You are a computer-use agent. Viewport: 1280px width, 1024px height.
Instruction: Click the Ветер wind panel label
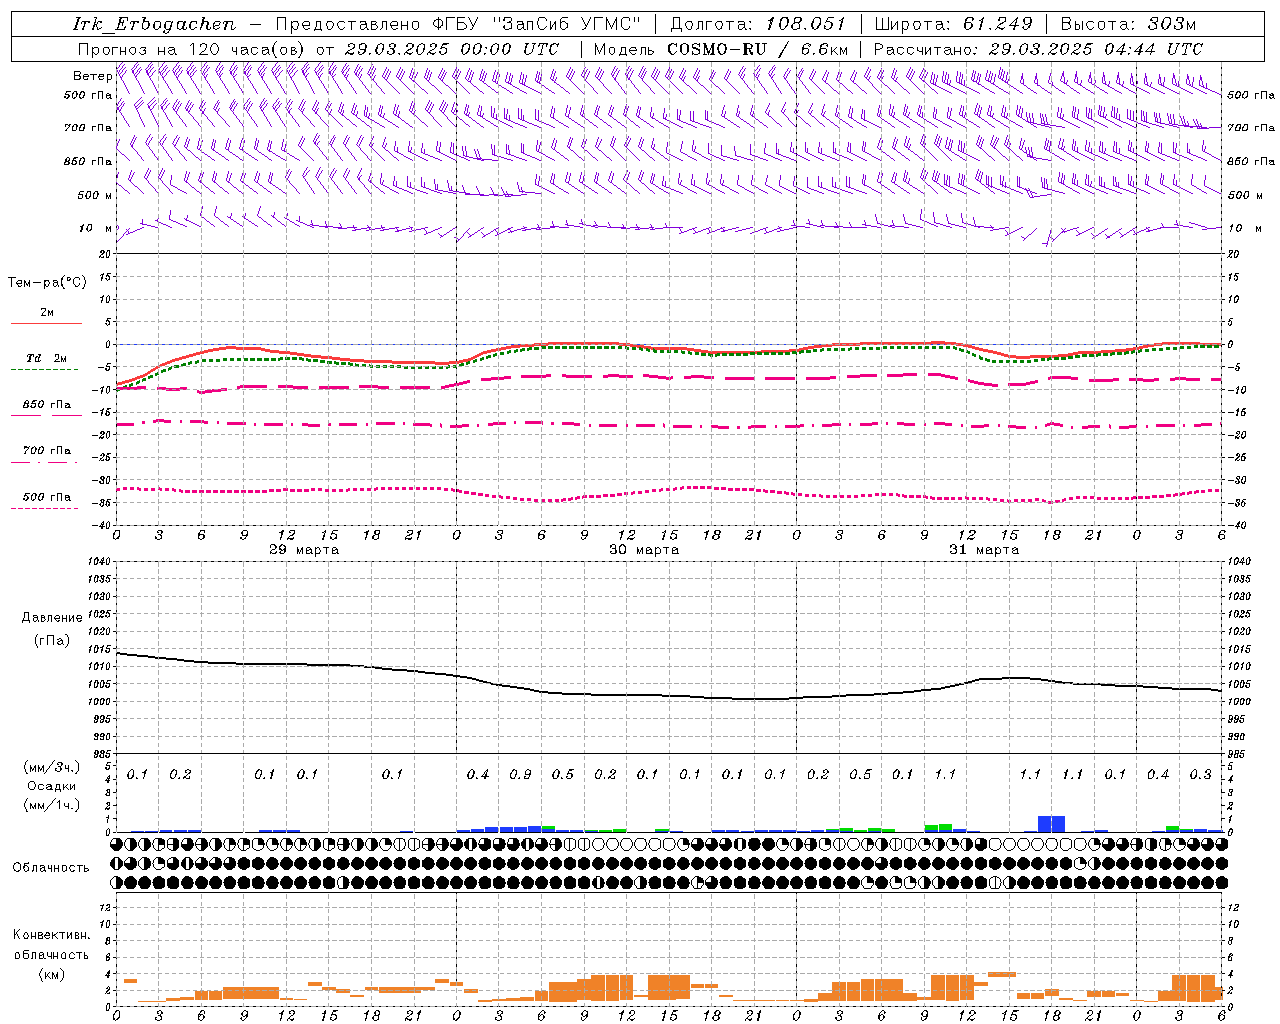click(x=92, y=76)
